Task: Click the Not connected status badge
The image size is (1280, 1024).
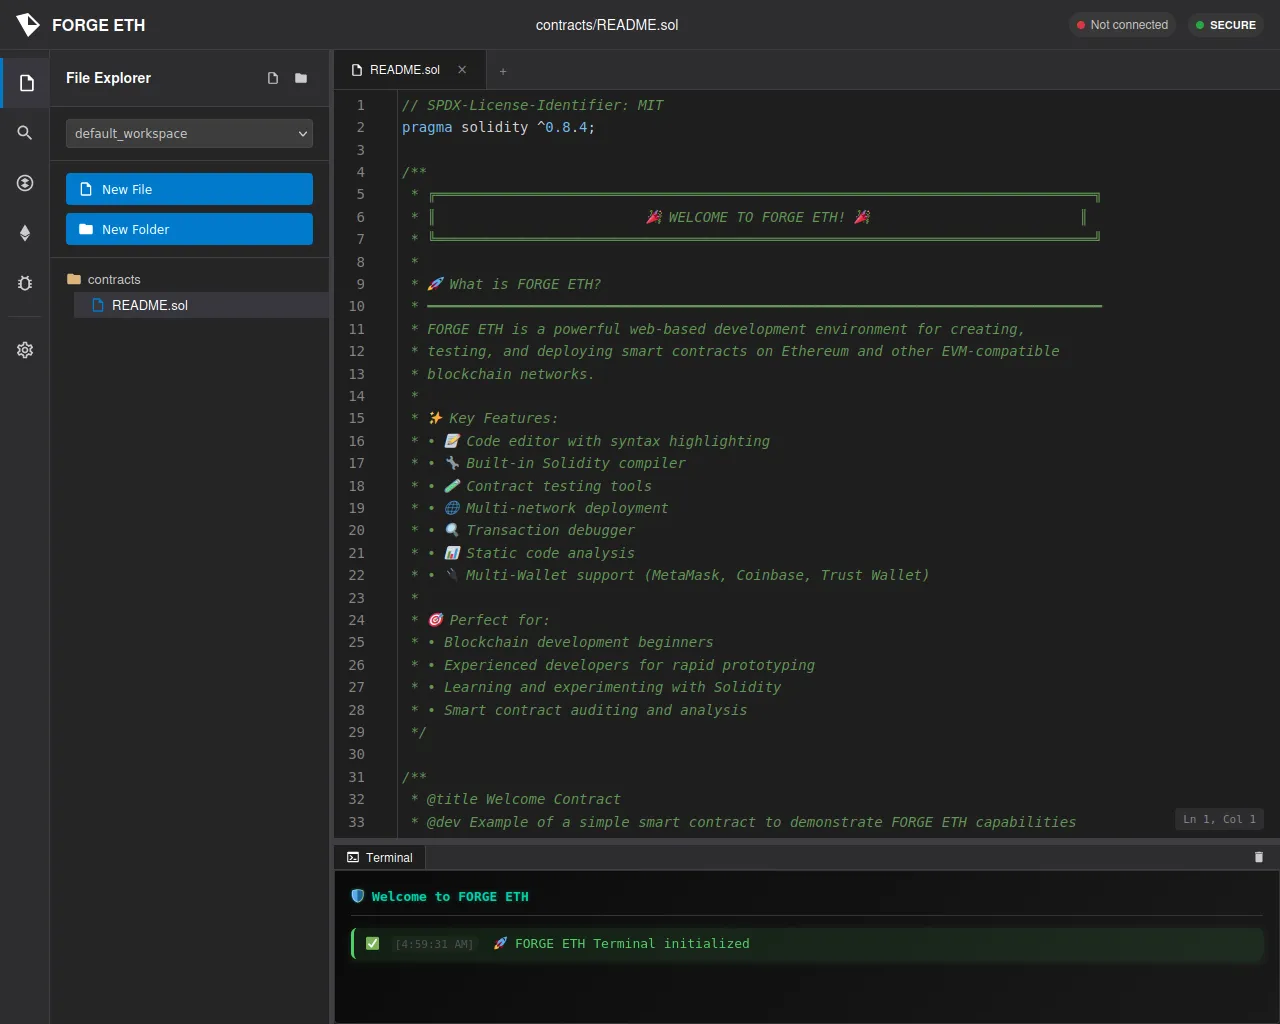Action: click(x=1122, y=25)
